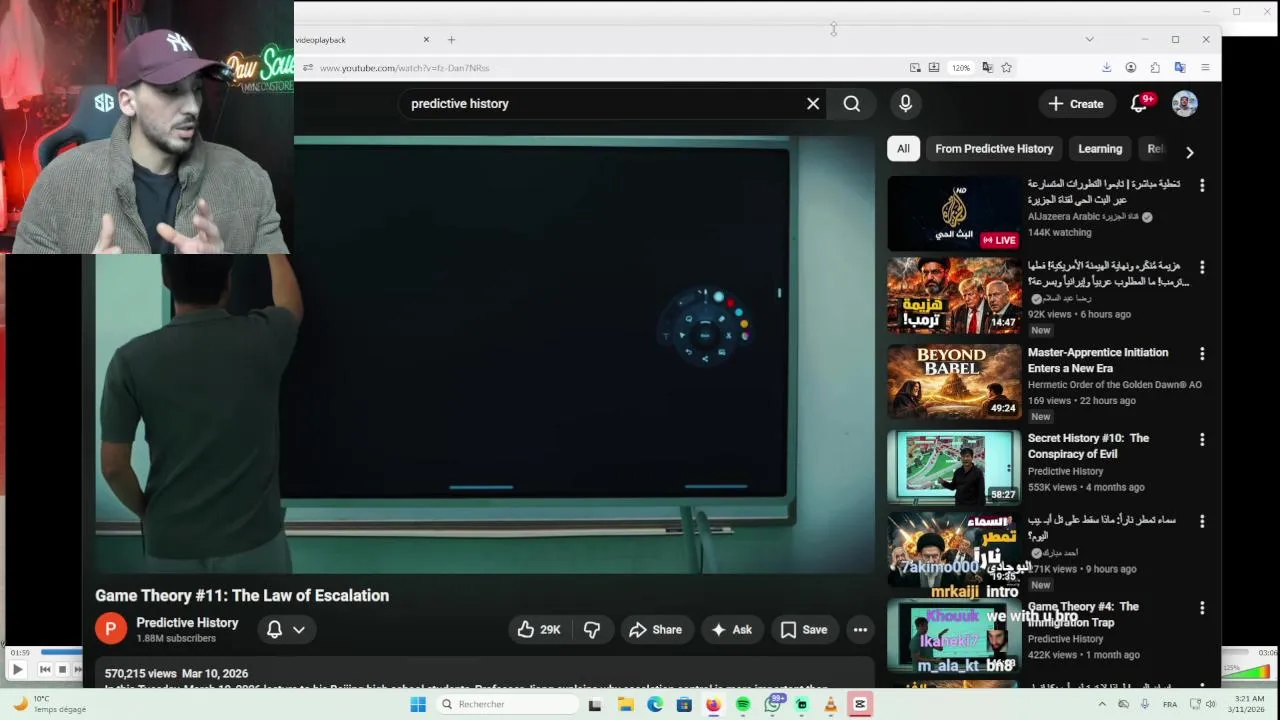Open CapCut from the taskbar

tap(860, 705)
